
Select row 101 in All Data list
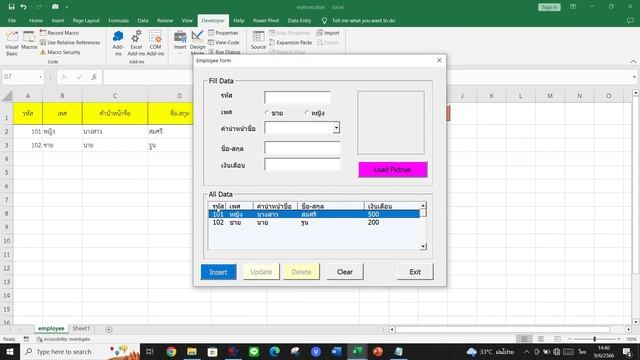click(x=314, y=214)
